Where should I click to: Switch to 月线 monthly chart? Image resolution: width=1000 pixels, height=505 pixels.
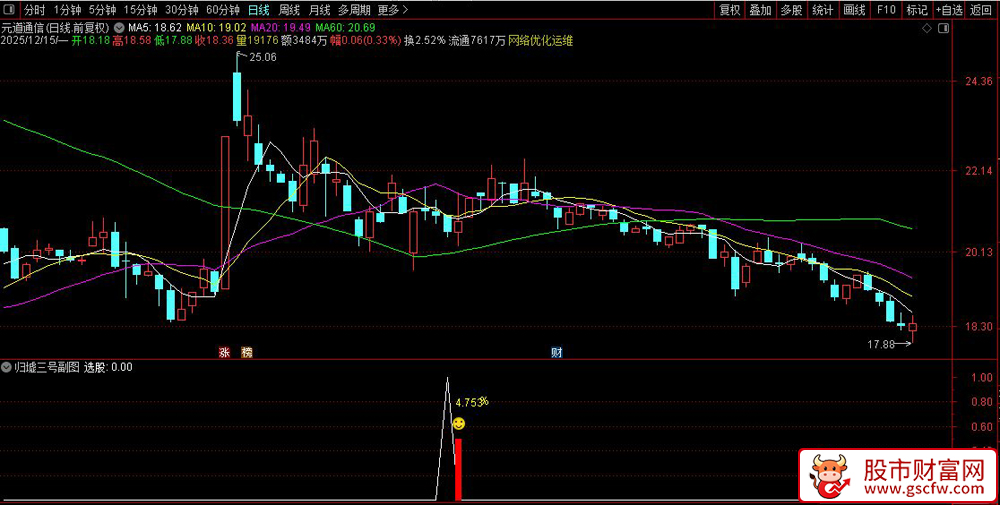[x=319, y=10]
